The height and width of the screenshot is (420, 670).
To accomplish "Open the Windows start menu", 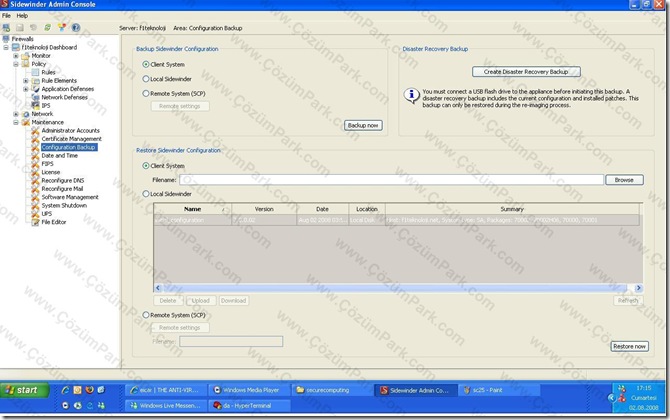I will 25,390.
